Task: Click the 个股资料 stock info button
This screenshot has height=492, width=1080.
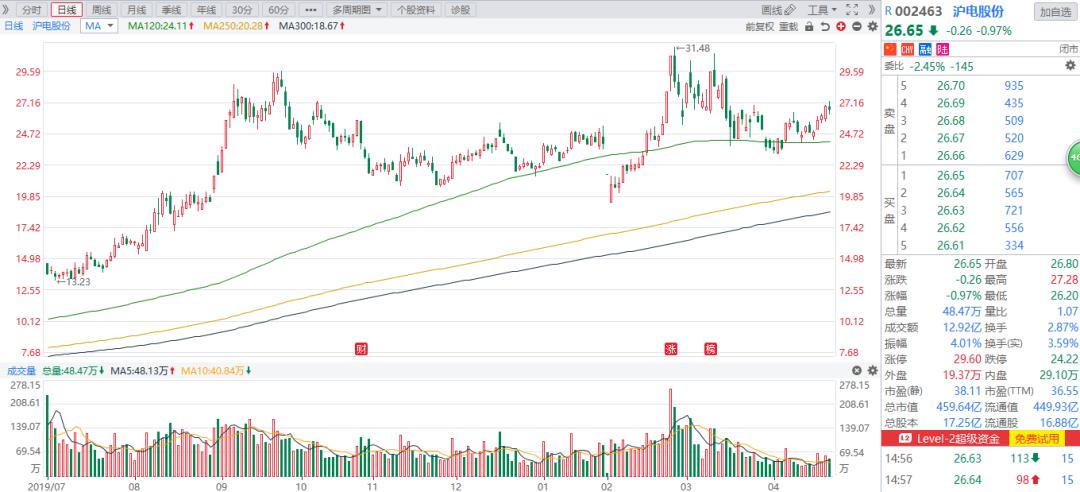Action: coord(415,9)
